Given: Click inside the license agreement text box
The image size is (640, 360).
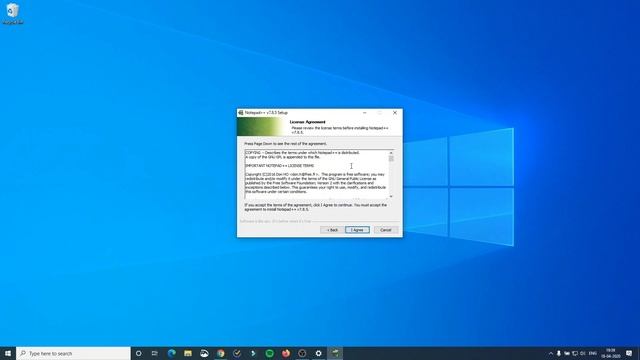Looking at the screenshot, I should [316, 174].
